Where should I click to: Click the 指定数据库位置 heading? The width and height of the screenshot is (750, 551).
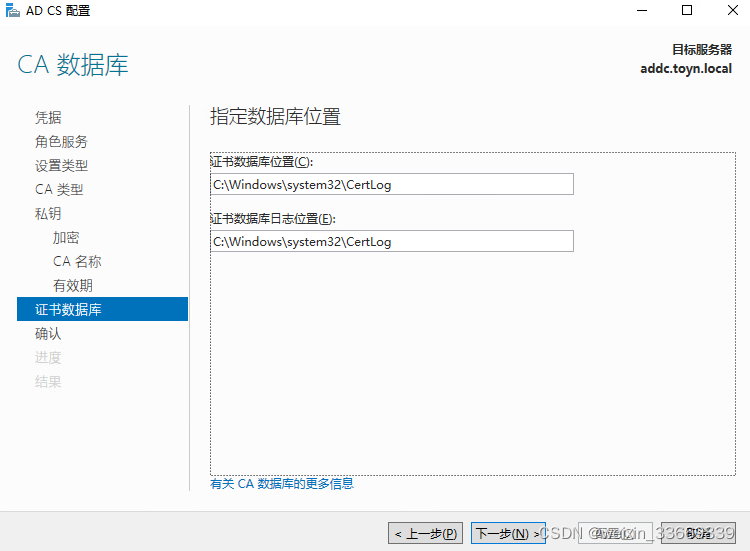pyautogui.click(x=276, y=117)
